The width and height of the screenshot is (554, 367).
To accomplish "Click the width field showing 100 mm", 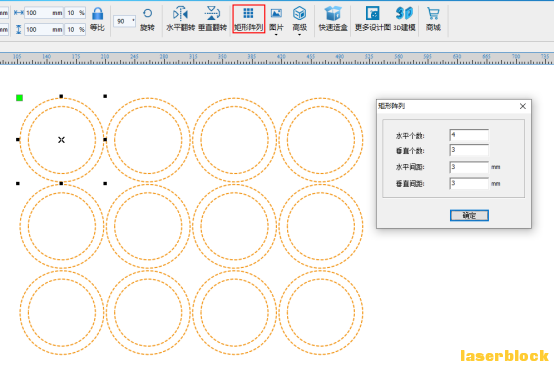I will pos(44,13).
